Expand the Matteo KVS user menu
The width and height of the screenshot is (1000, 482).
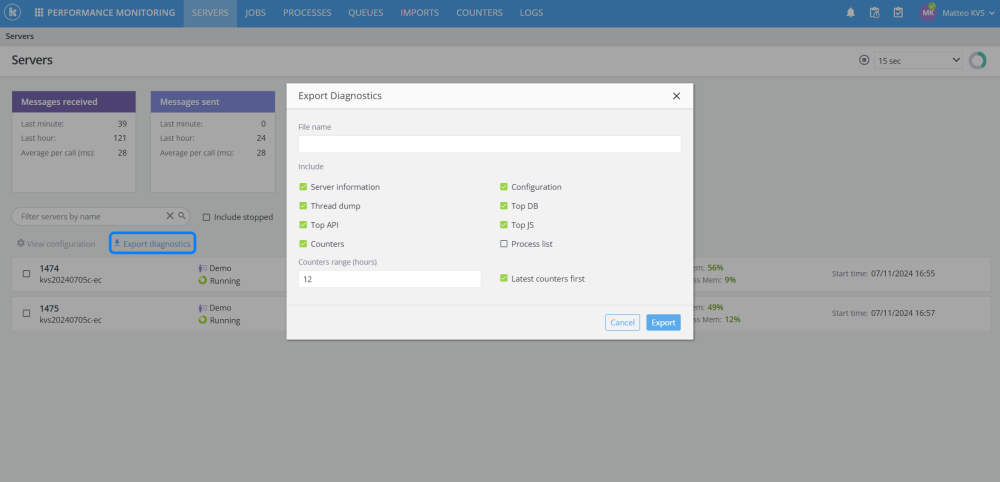pos(957,13)
